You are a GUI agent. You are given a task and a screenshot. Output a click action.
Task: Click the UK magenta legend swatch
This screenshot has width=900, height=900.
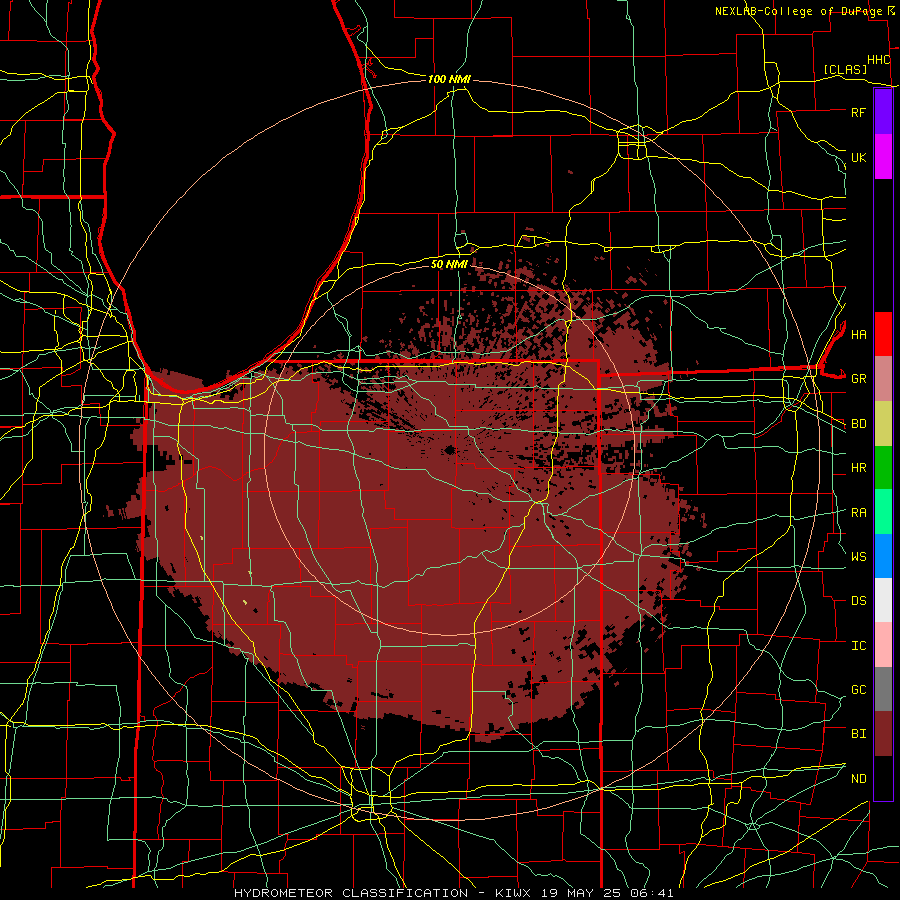point(883,157)
